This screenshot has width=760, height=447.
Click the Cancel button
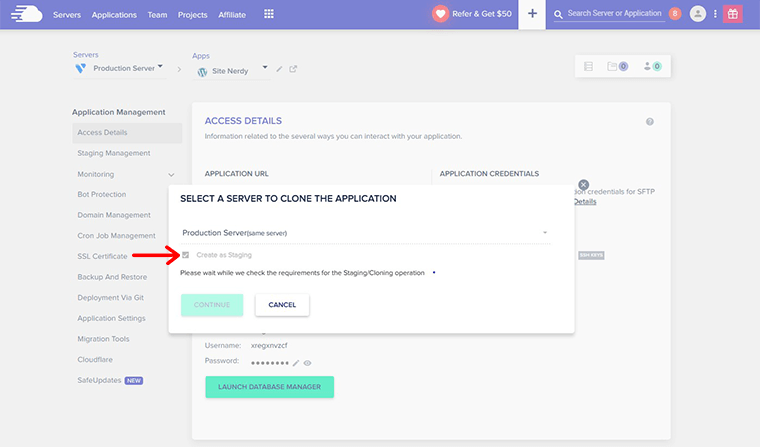pos(282,305)
